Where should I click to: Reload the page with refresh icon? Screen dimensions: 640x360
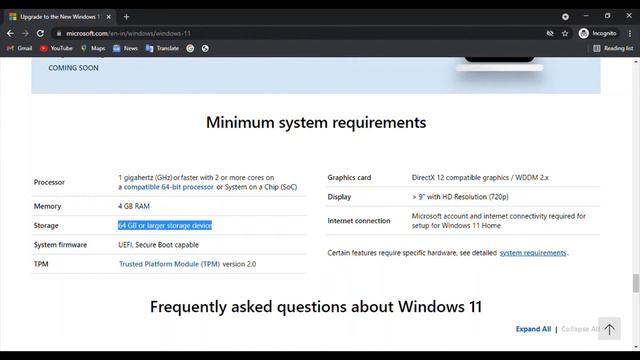point(40,33)
